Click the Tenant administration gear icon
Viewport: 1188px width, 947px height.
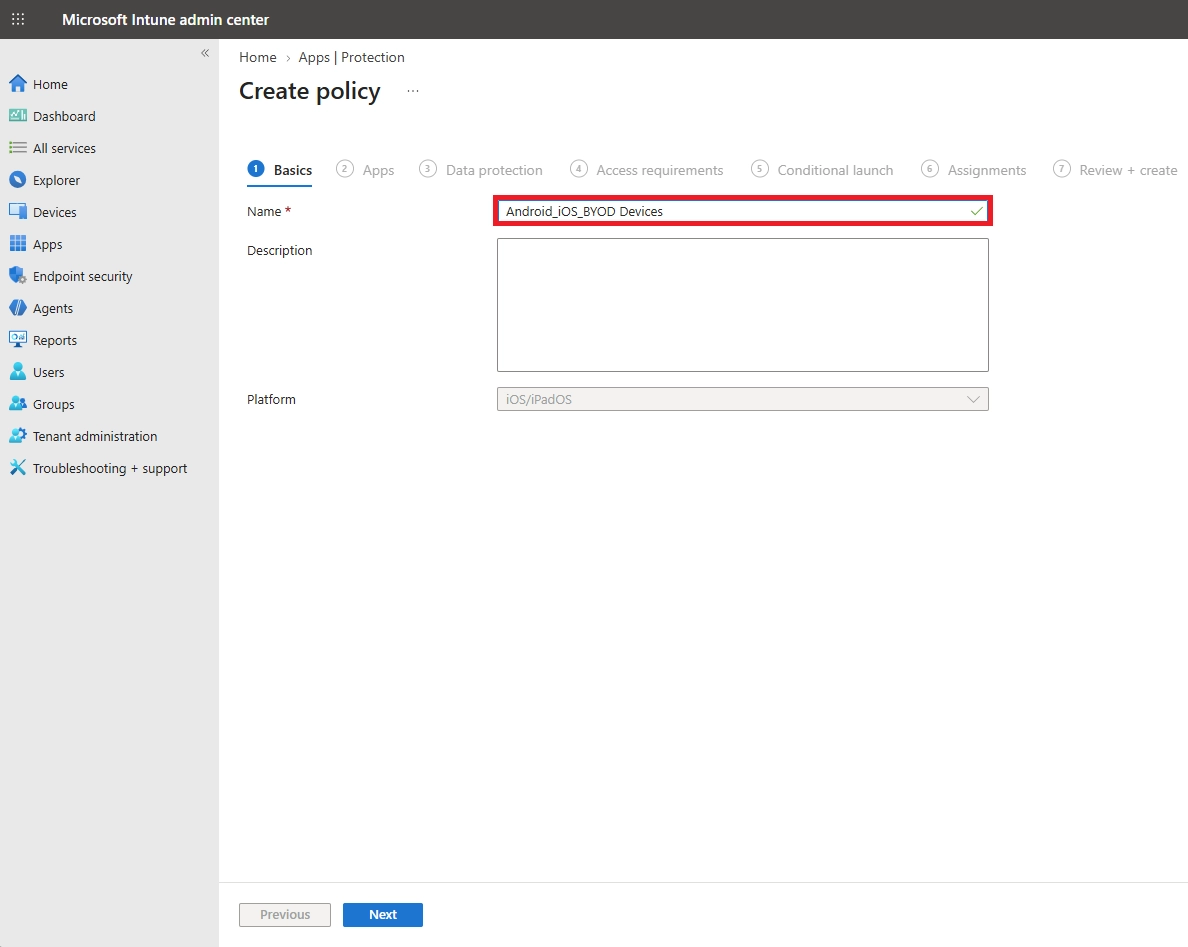pos(17,436)
